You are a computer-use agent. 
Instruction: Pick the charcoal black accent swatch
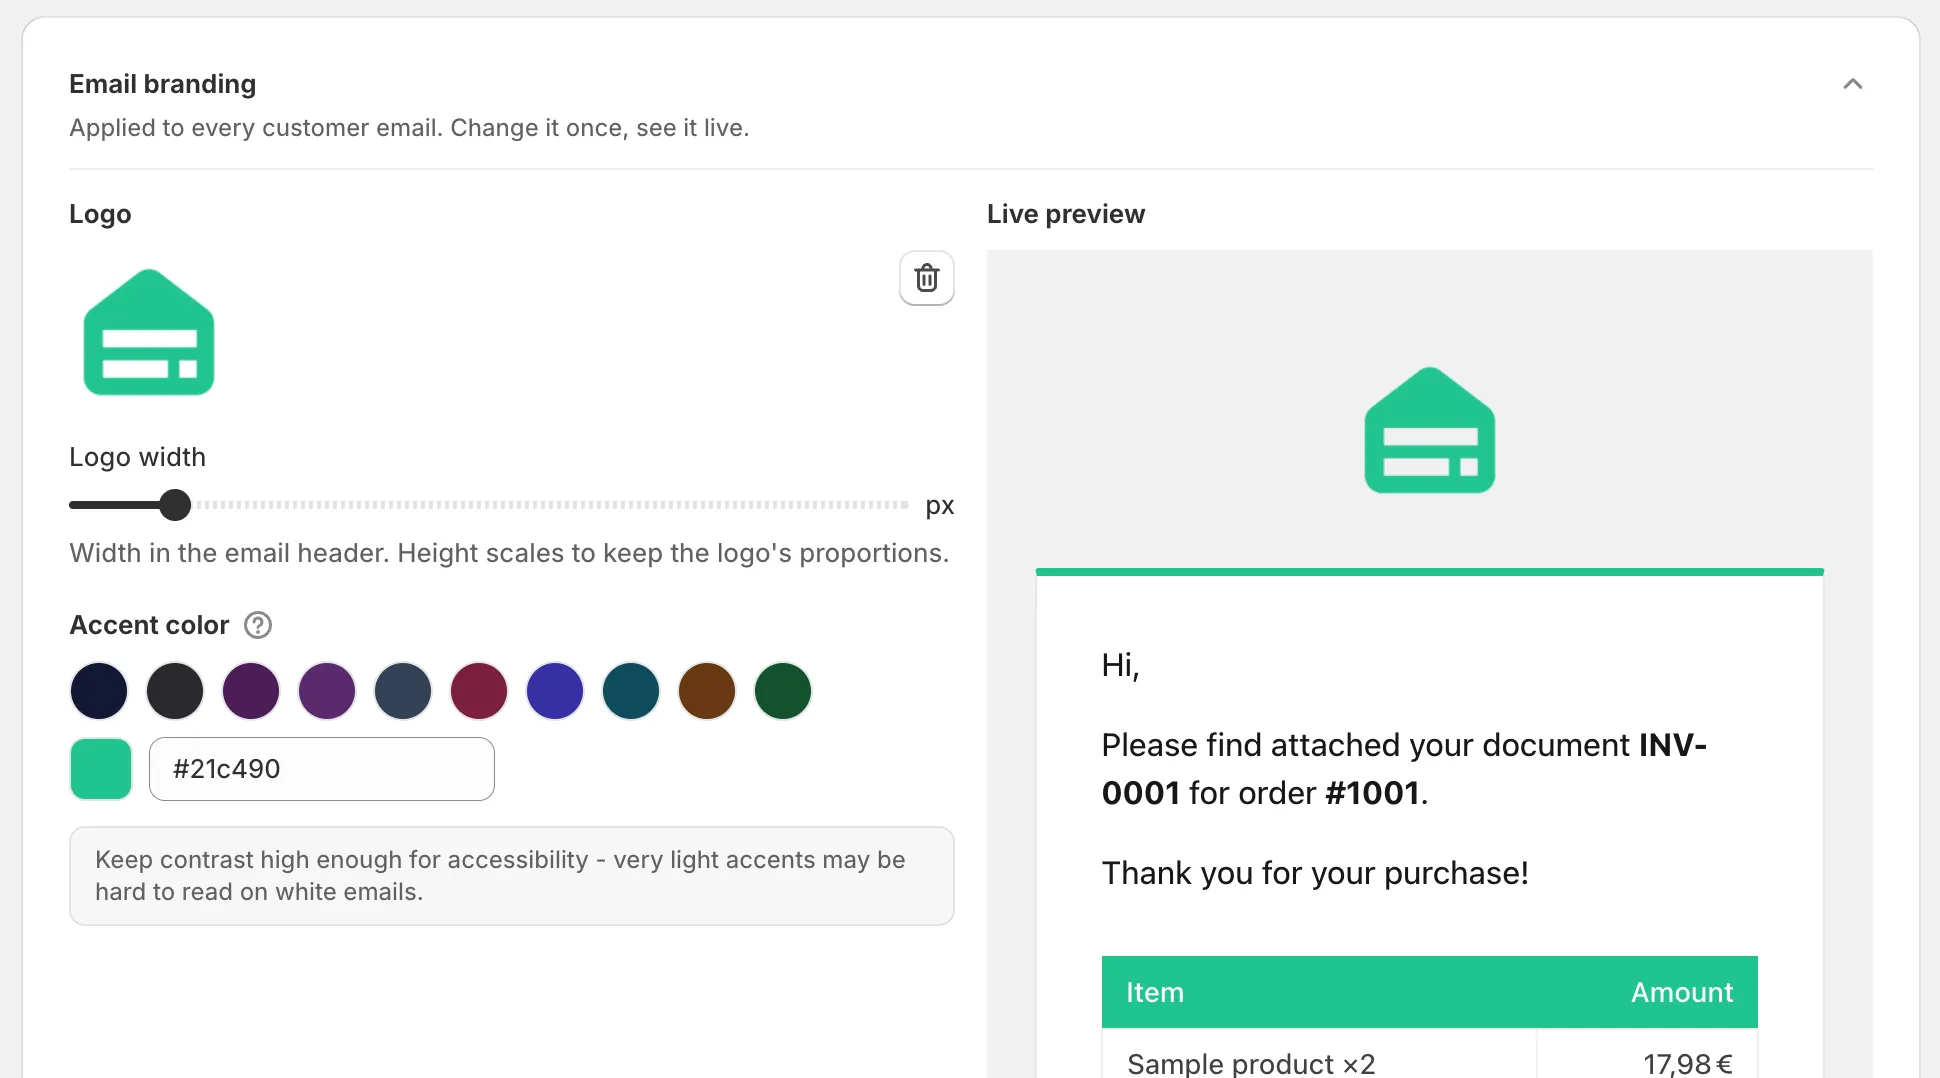coord(175,691)
